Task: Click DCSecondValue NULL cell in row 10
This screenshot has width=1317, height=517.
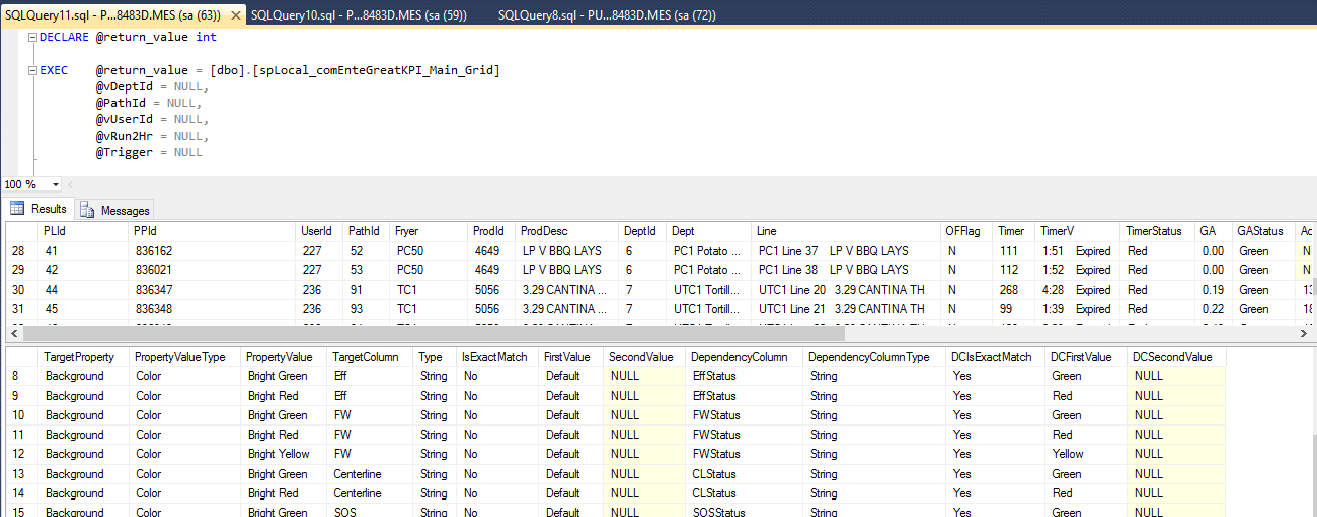Action: 1177,415
